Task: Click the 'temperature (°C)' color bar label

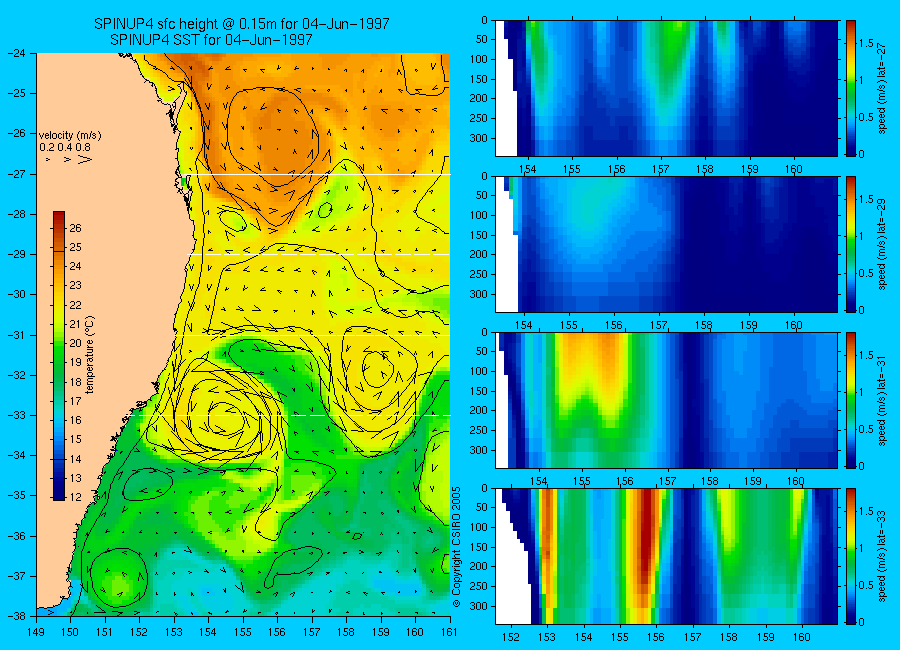Action: pyautogui.click(x=90, y=355)
